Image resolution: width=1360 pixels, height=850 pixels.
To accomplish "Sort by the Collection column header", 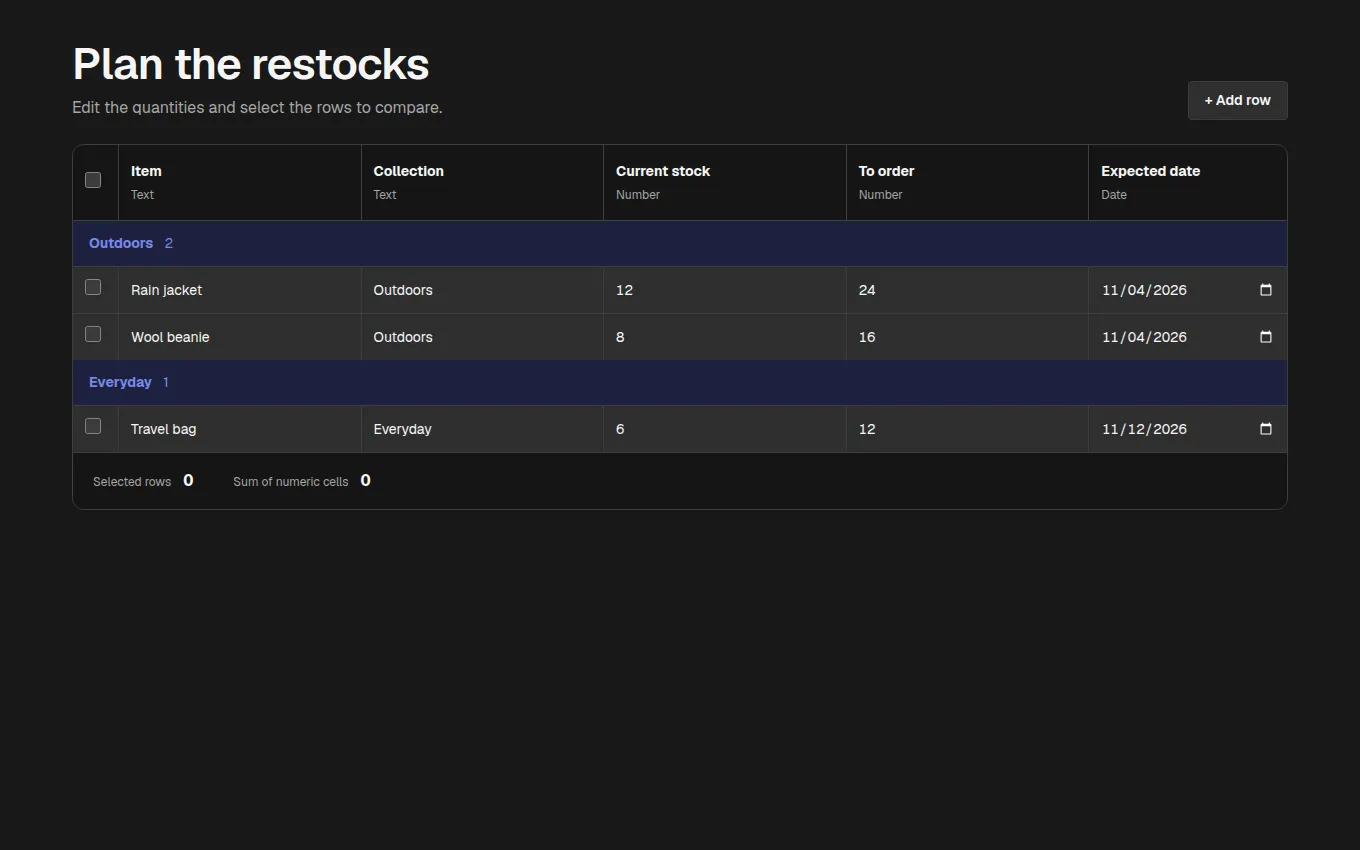I will coord(482,182).
